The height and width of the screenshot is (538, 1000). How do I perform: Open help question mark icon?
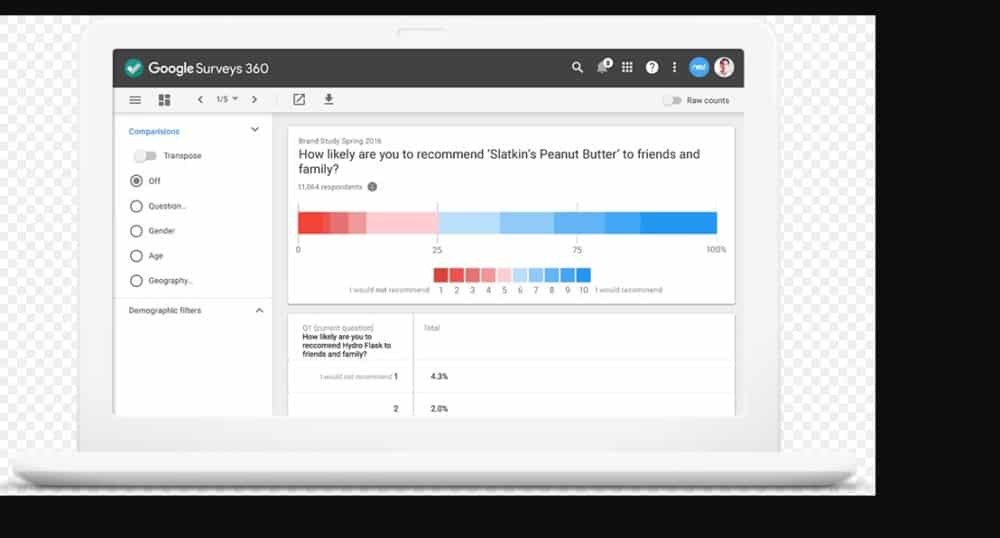tap(652, 67)
